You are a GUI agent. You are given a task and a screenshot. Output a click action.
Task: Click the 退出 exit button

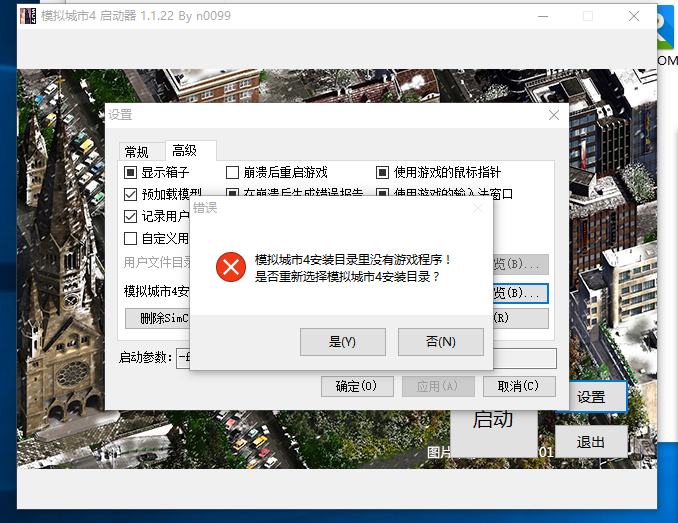(590, 441)
